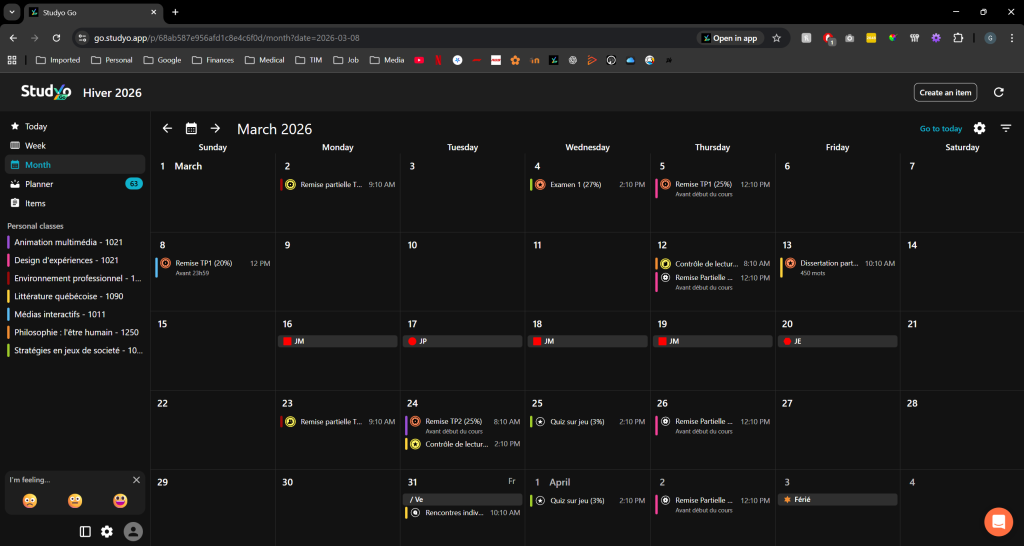Open the user profile avatar in the sidebar
This screenshot has width=1024, height=546.
(133, 532)
